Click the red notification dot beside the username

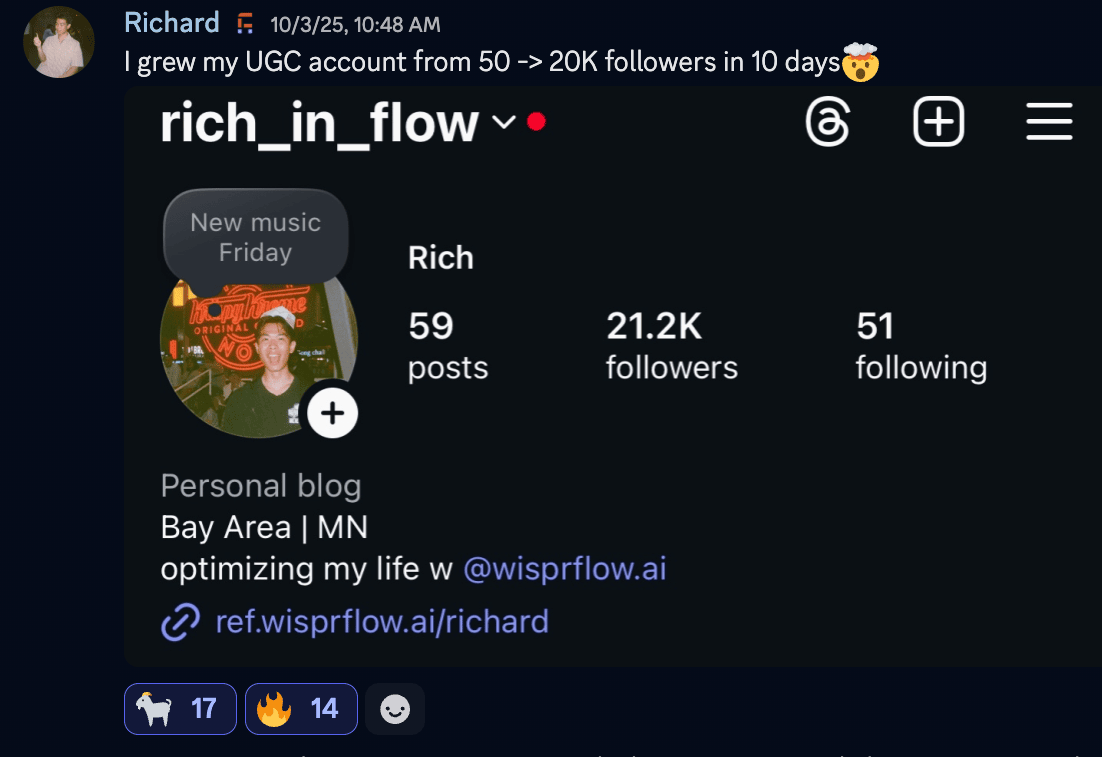pos(536,122)
